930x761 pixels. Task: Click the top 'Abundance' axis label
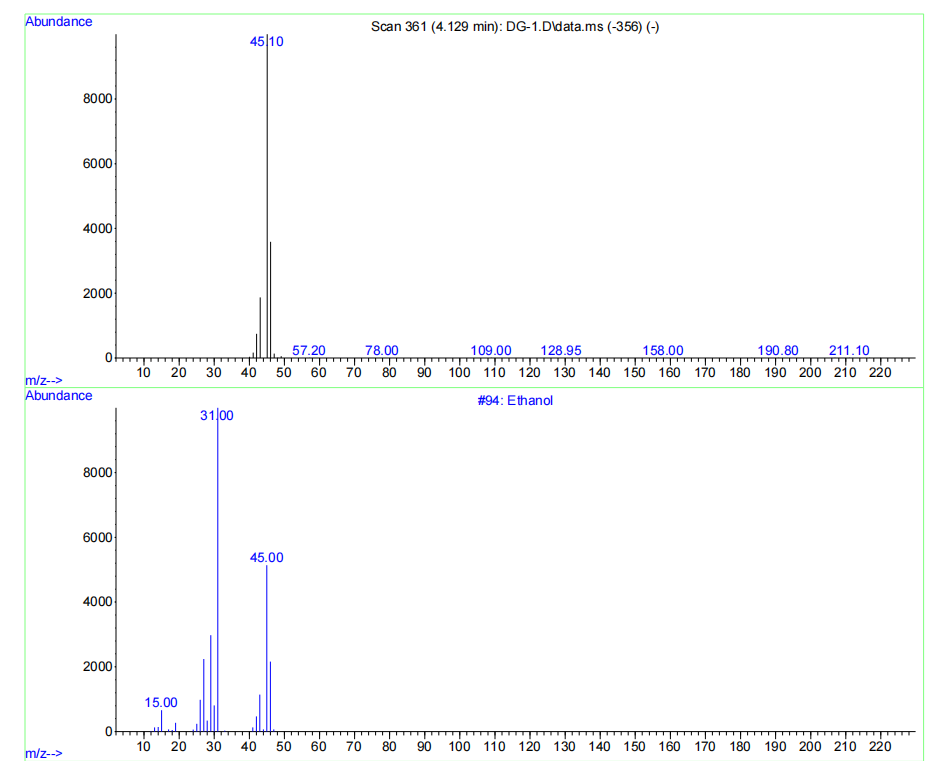tap(59, 21)
